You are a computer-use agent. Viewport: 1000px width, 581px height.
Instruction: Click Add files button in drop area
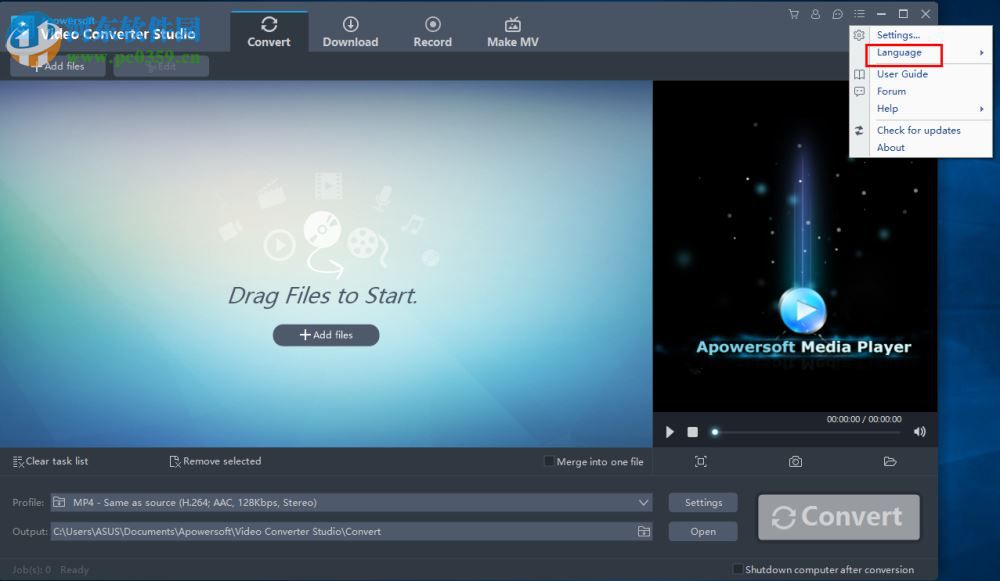[x=326, y=335]
